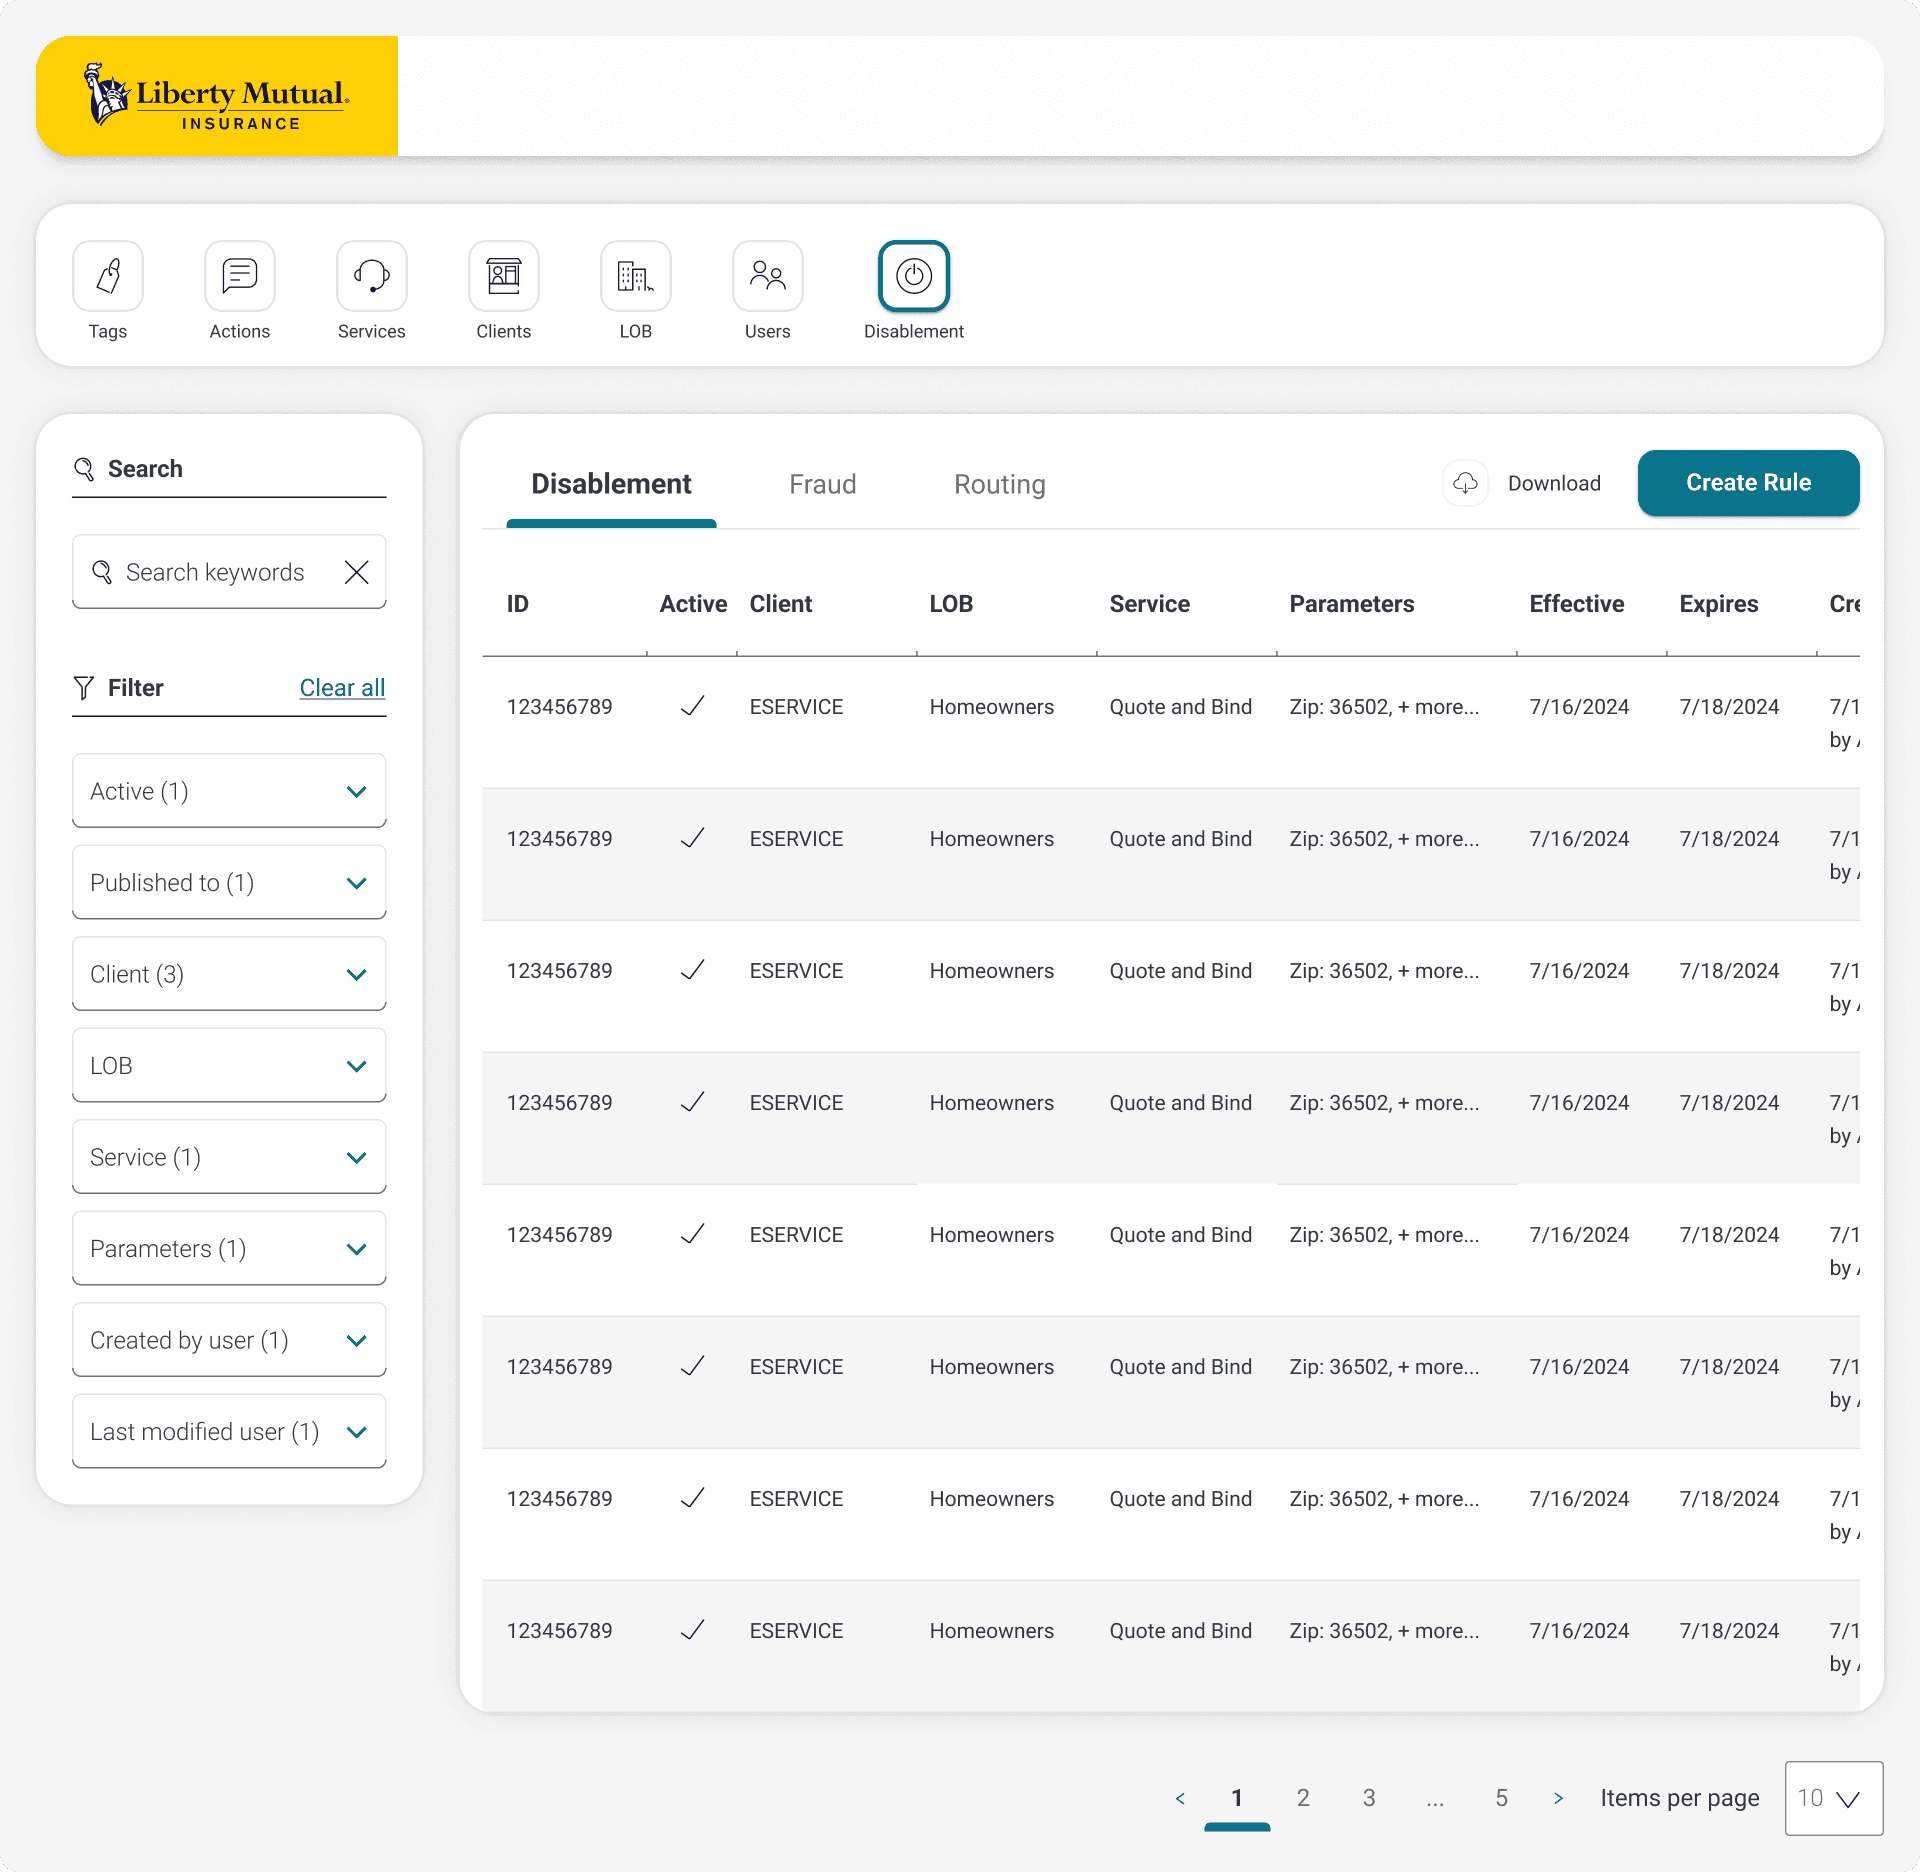Click the Clear all filters link
This screenshot has width=1920, height=1872.
pyautogui.click(x=342, y=688)
